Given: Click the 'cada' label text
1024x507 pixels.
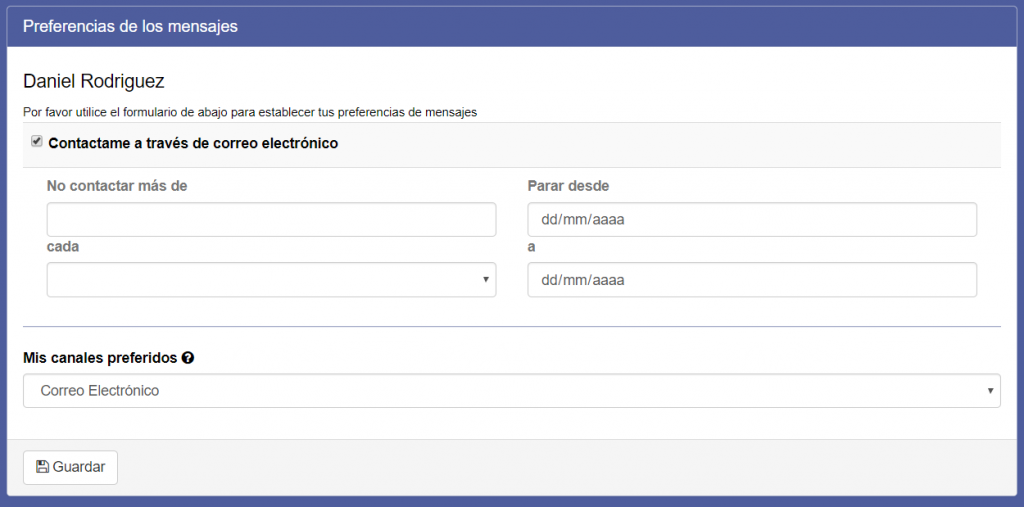Looking at the screenshot, I should [x=63, y=247].
